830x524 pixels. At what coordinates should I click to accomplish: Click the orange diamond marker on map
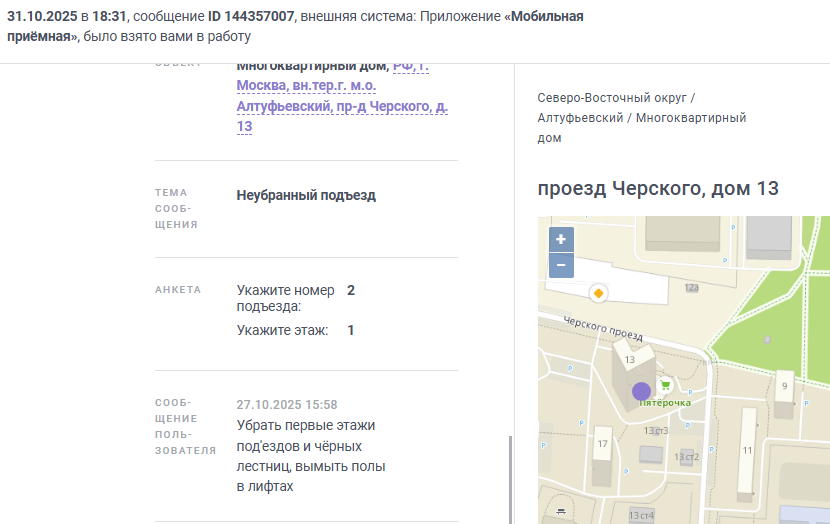tap(599, 293)
